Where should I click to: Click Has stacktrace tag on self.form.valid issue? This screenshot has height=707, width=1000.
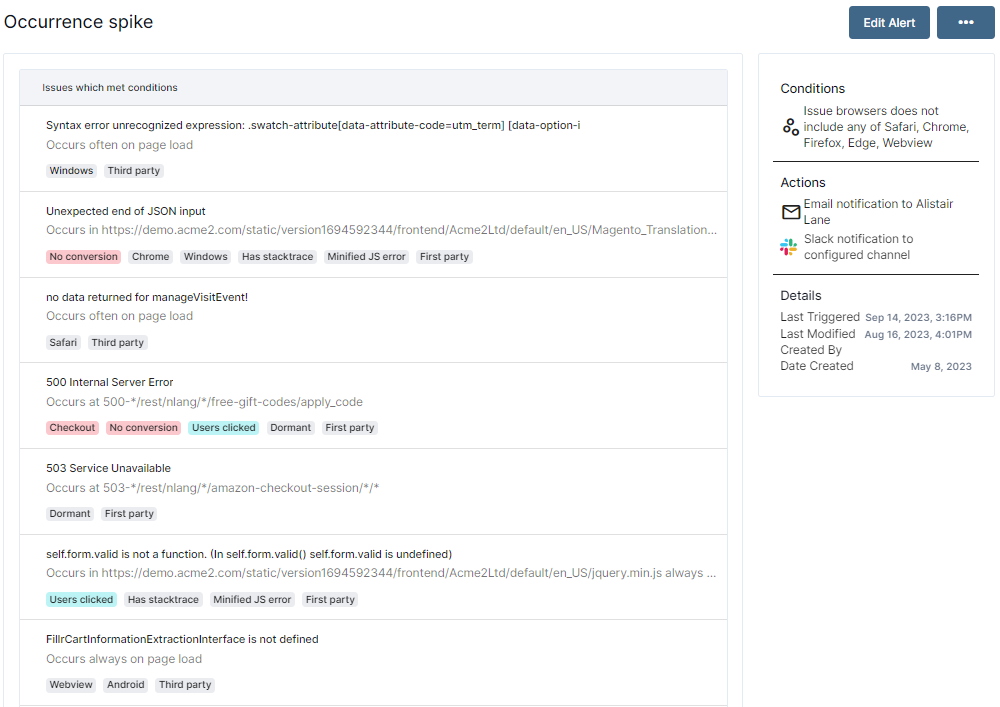click(163, 599)
